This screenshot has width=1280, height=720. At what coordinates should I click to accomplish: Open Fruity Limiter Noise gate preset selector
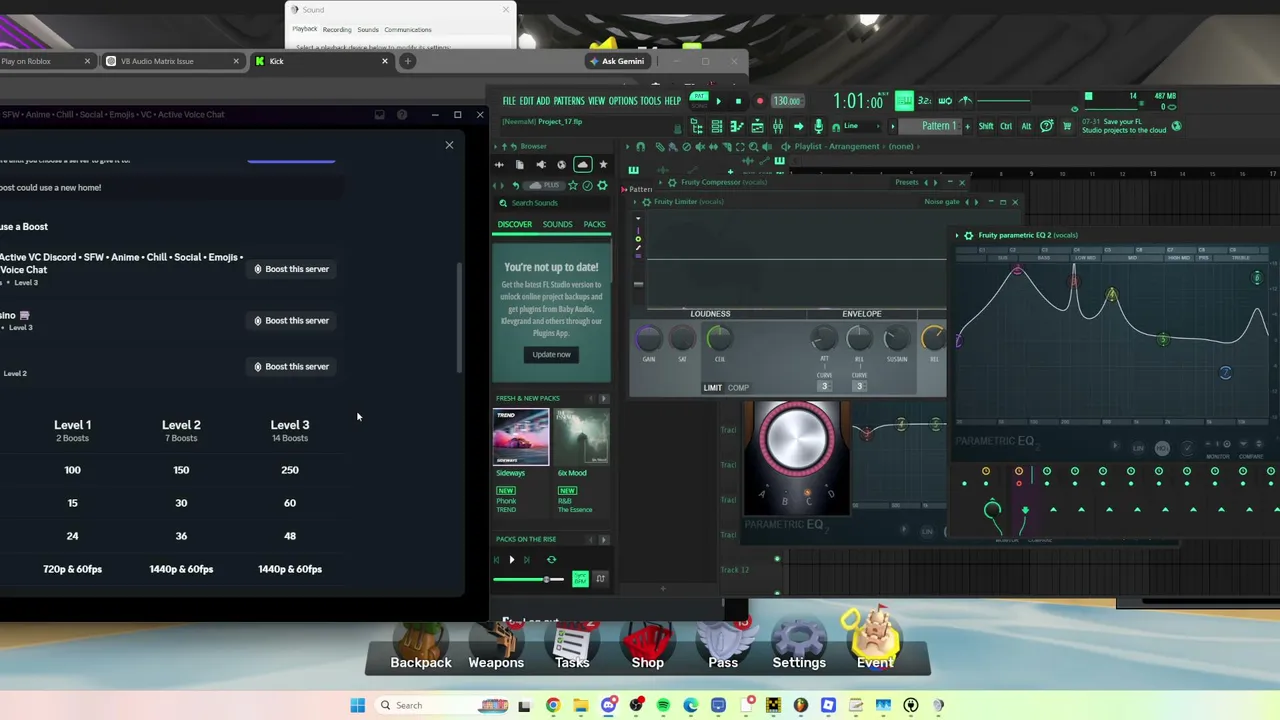(942, 202)
